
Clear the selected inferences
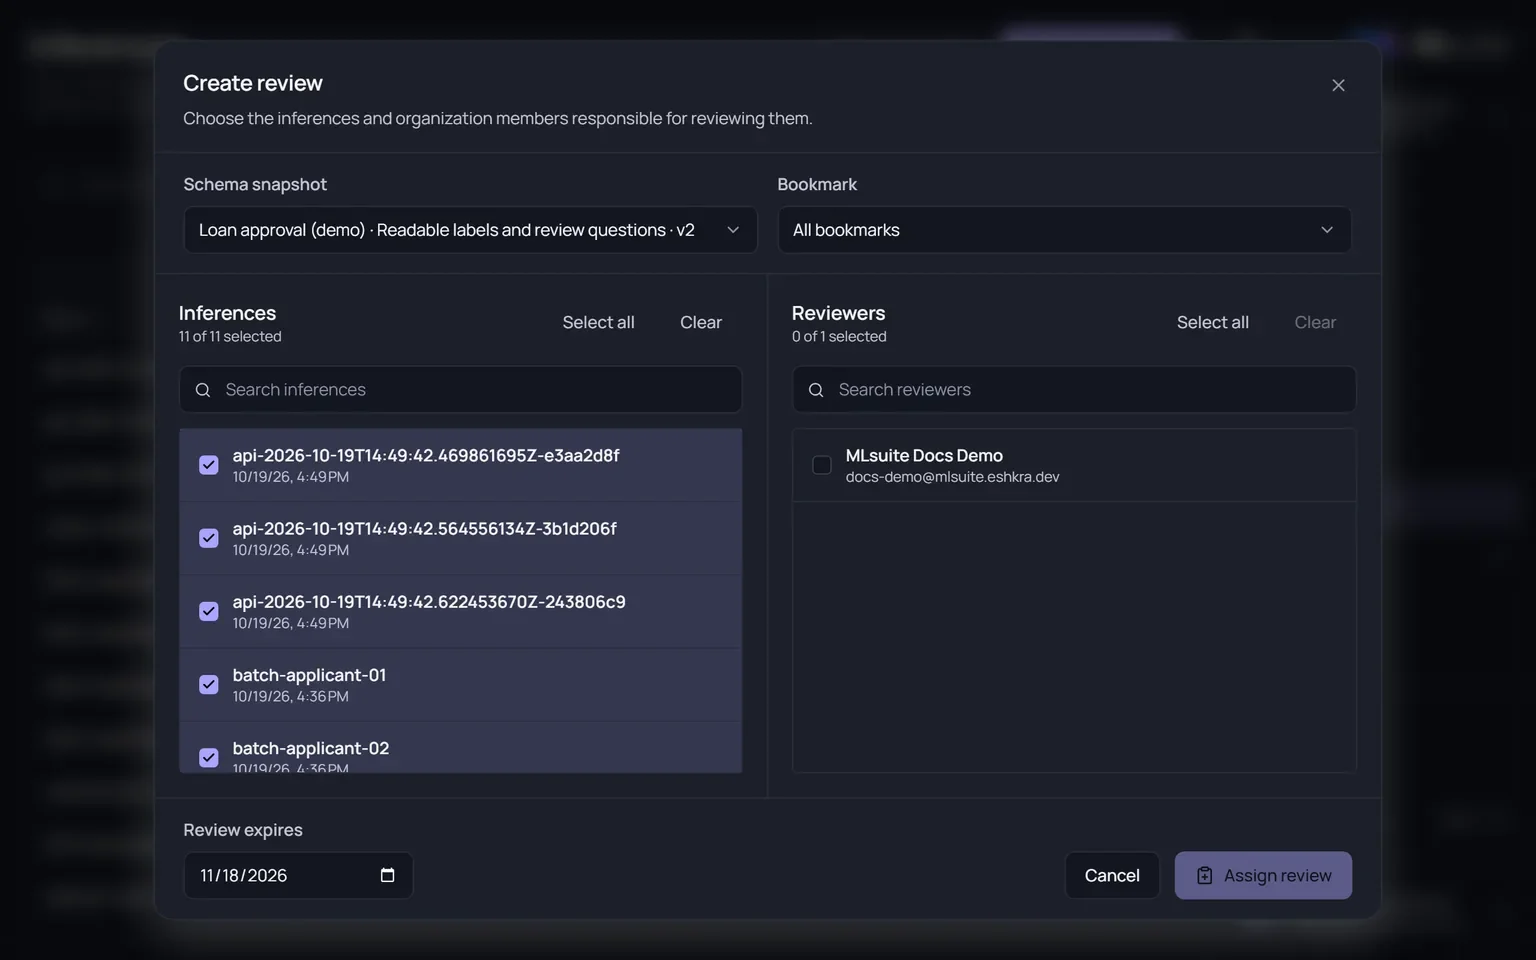click(x=701, y=322)
